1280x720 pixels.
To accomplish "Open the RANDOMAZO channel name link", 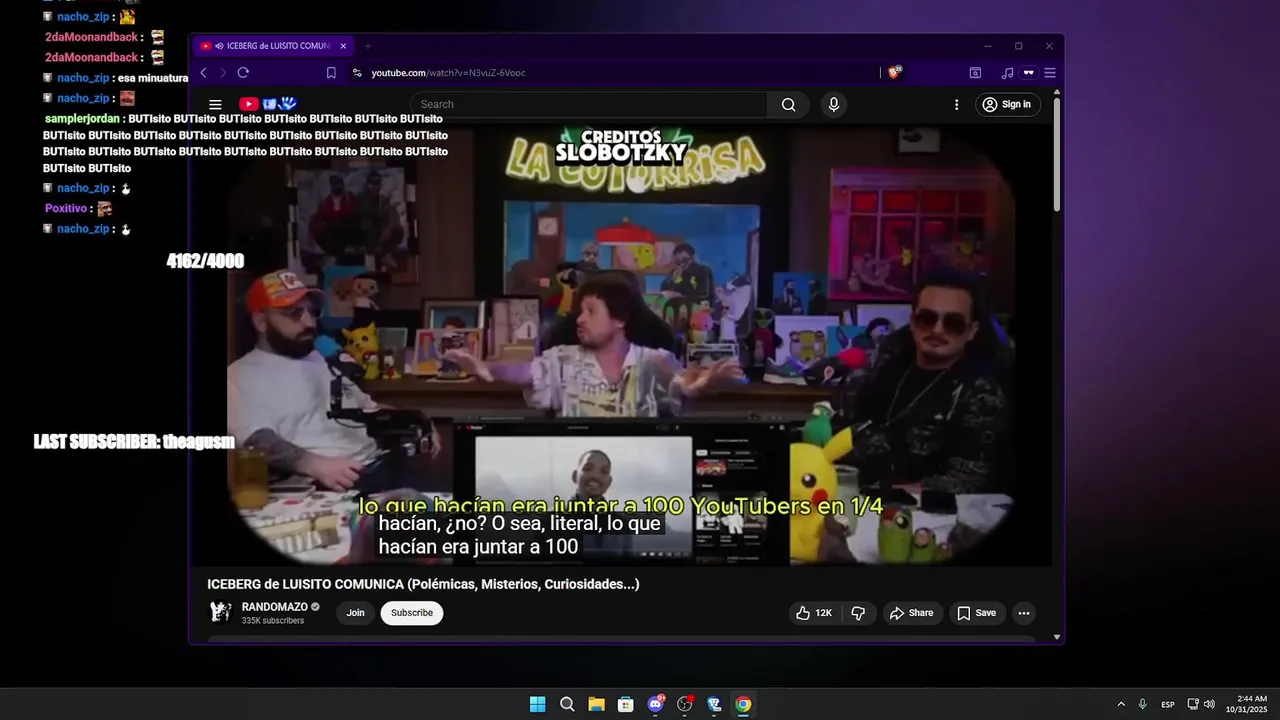I will coord(275,607).
